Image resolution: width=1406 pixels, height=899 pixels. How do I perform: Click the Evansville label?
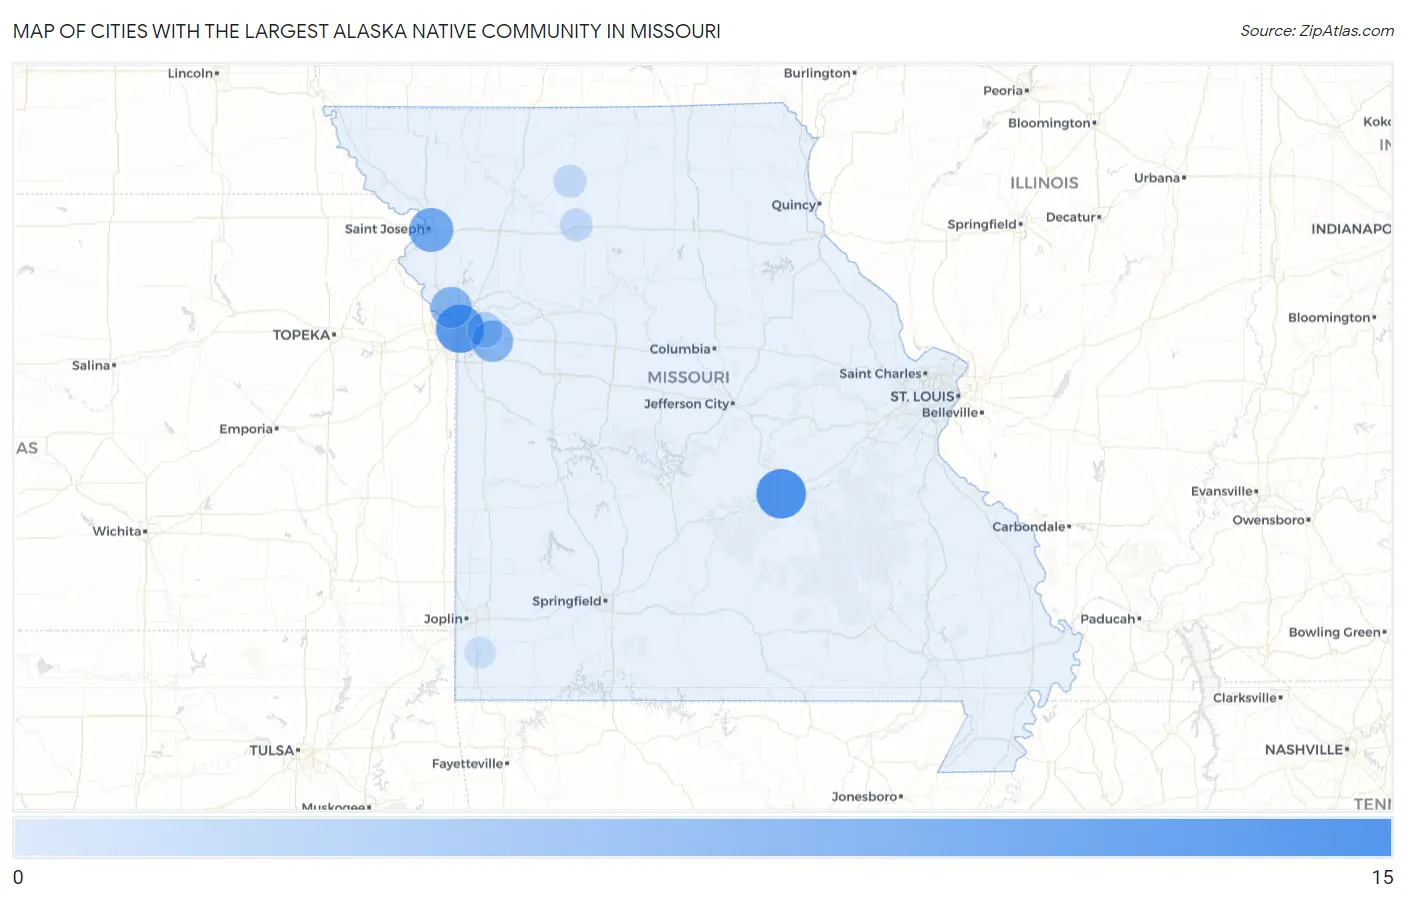(1222, 491)
